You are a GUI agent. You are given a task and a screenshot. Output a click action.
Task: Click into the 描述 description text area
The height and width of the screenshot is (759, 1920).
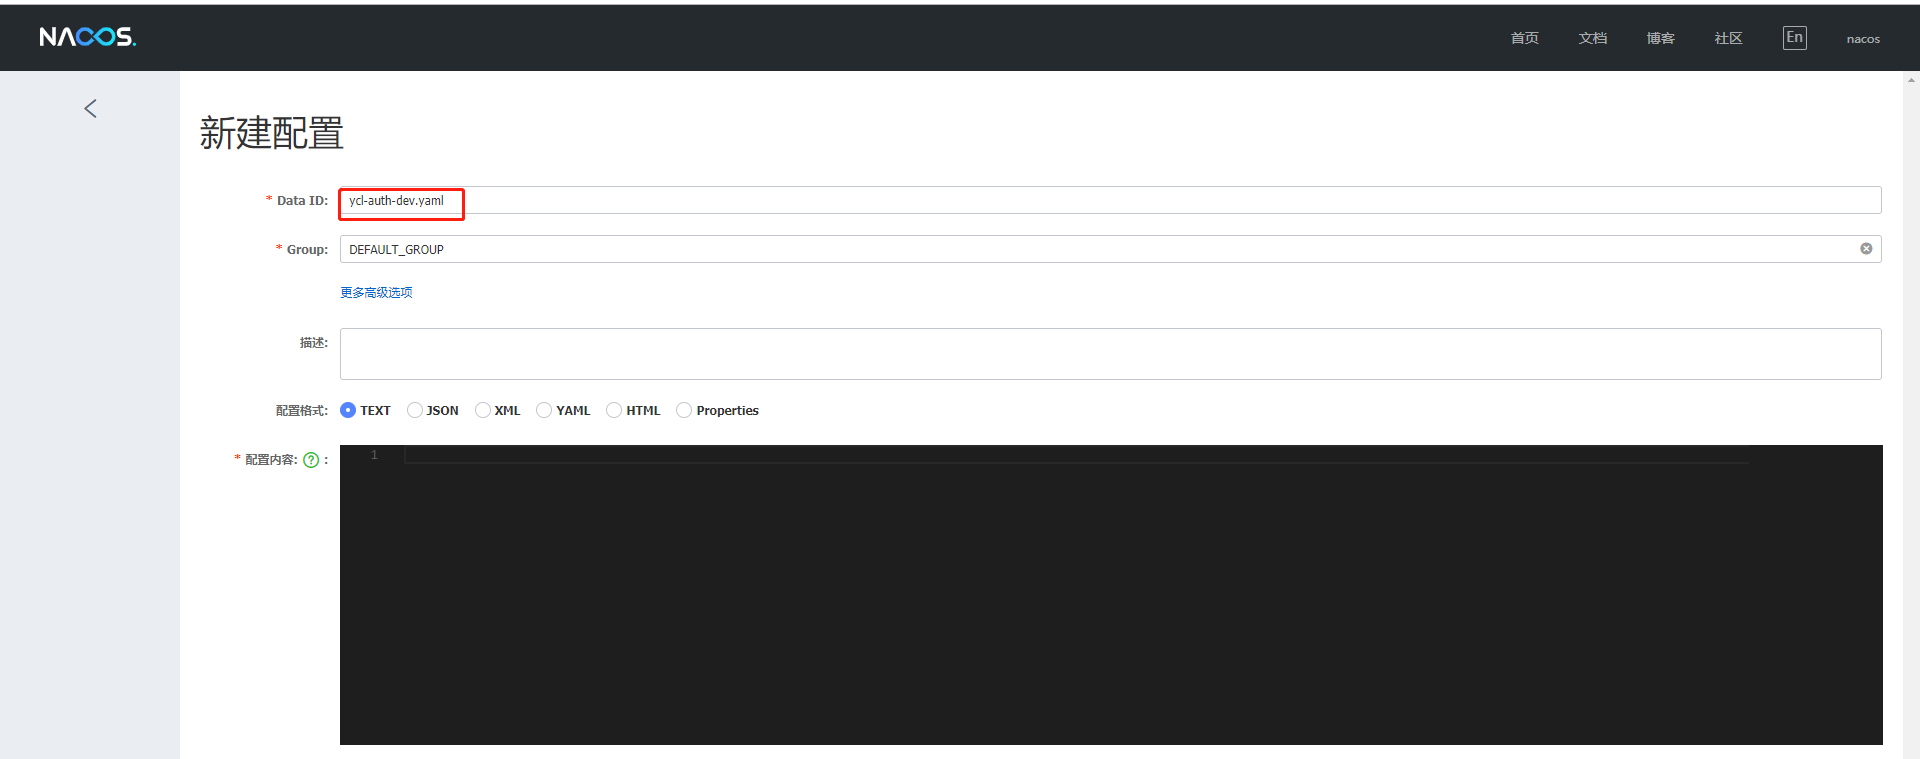click(x=1110, y=354)
